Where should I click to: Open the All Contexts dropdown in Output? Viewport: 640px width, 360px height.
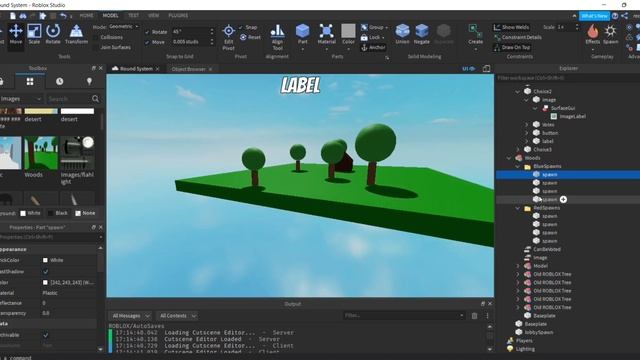178,316
